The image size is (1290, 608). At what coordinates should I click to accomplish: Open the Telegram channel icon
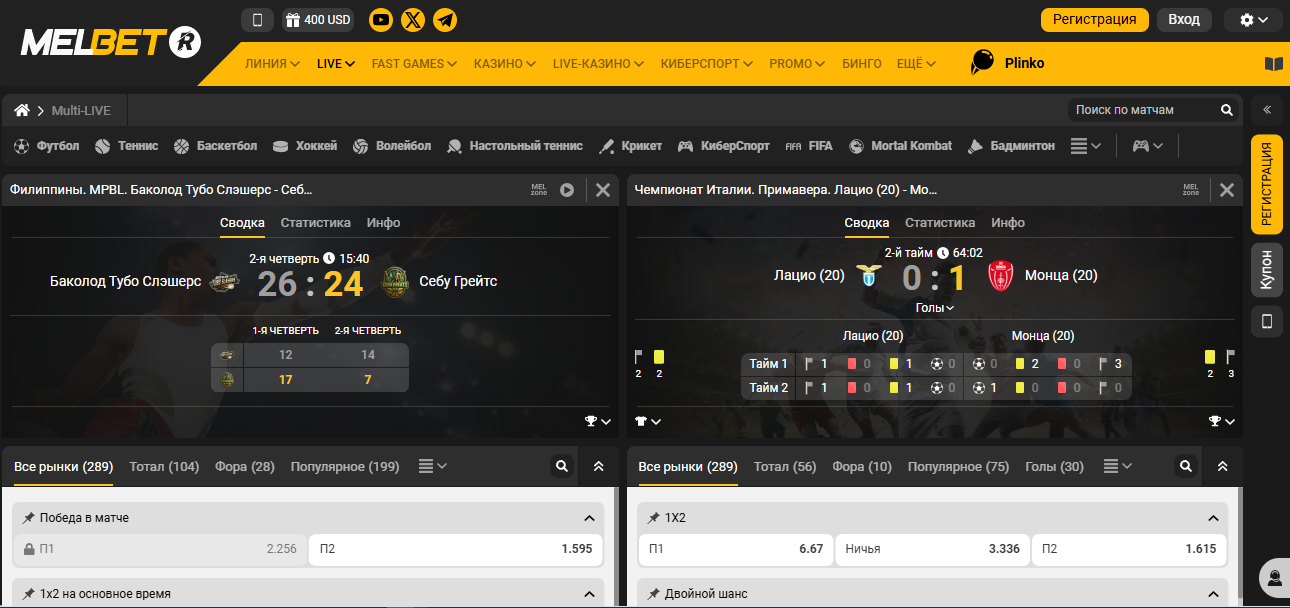(445, 19)
